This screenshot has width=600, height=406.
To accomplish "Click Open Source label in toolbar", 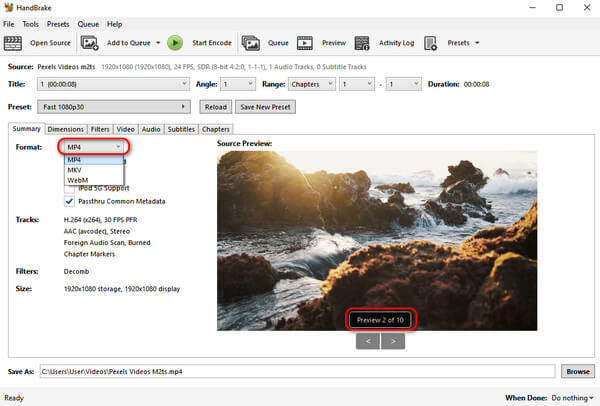I will point(51,43).
